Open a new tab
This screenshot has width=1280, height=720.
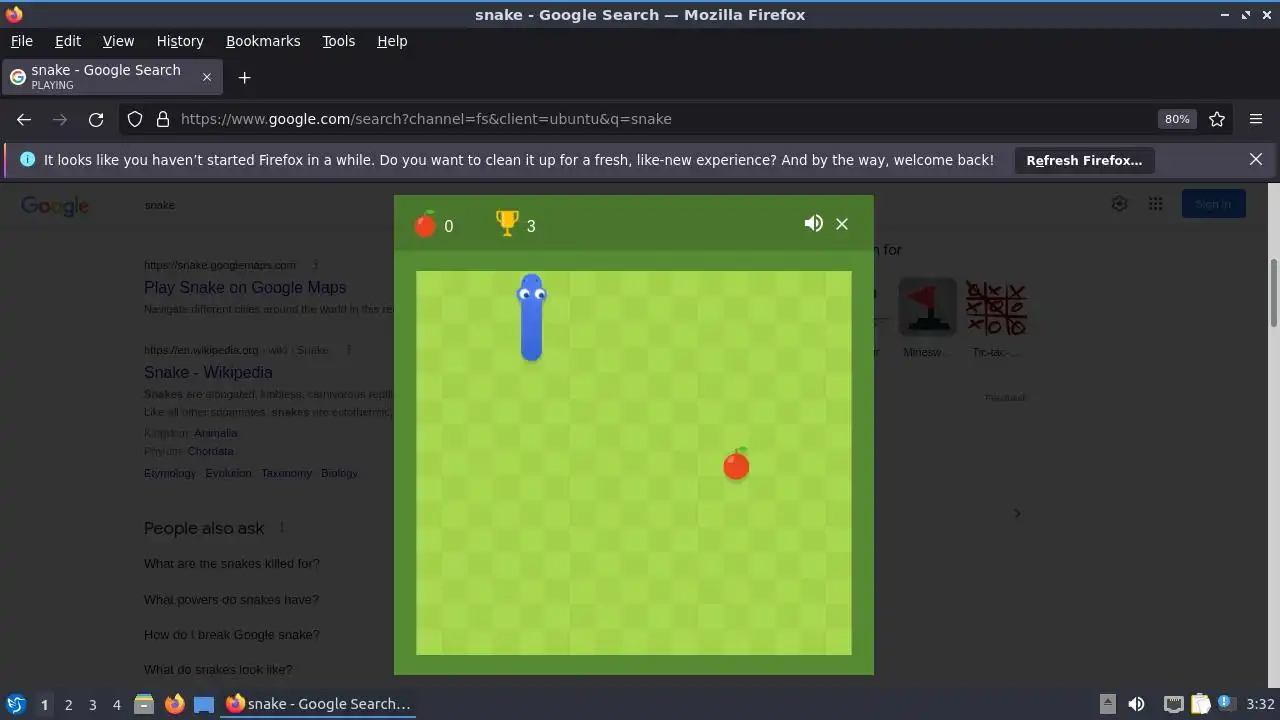click(244, 78)
